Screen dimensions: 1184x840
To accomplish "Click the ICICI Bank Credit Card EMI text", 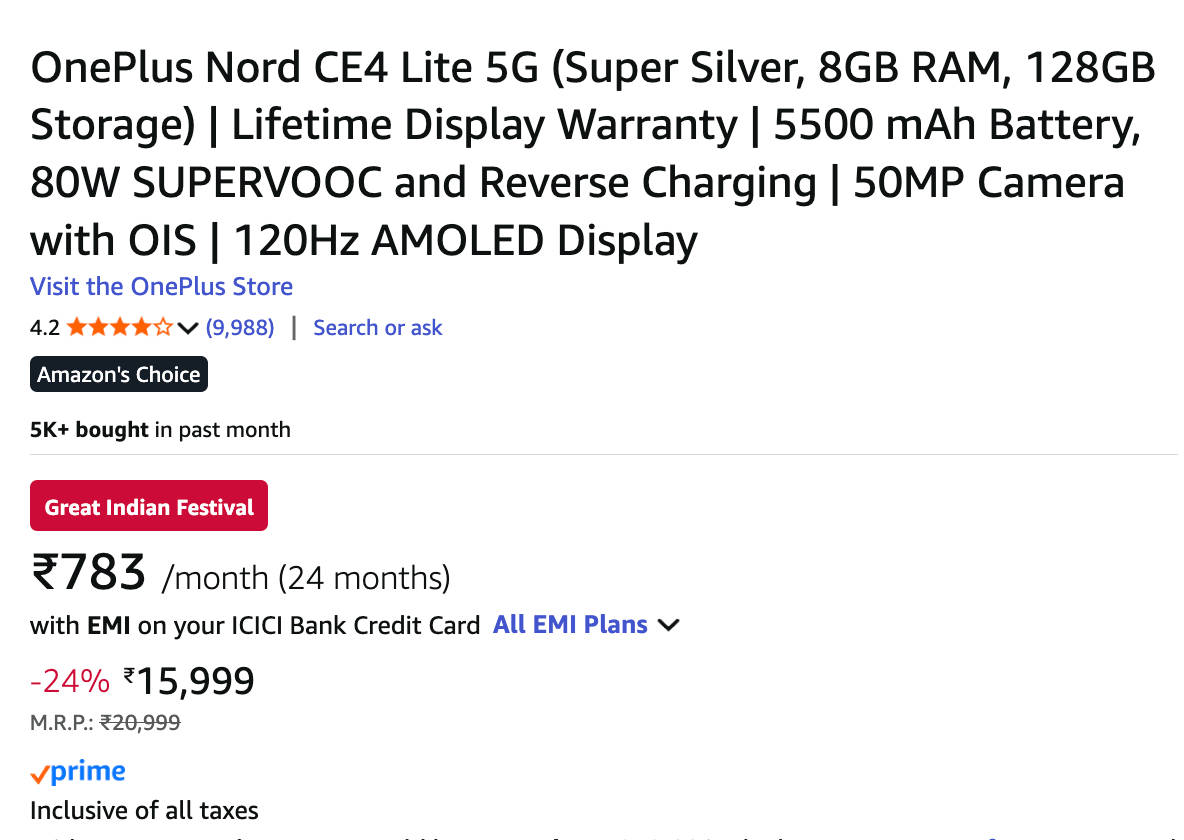I will [255, 626].
